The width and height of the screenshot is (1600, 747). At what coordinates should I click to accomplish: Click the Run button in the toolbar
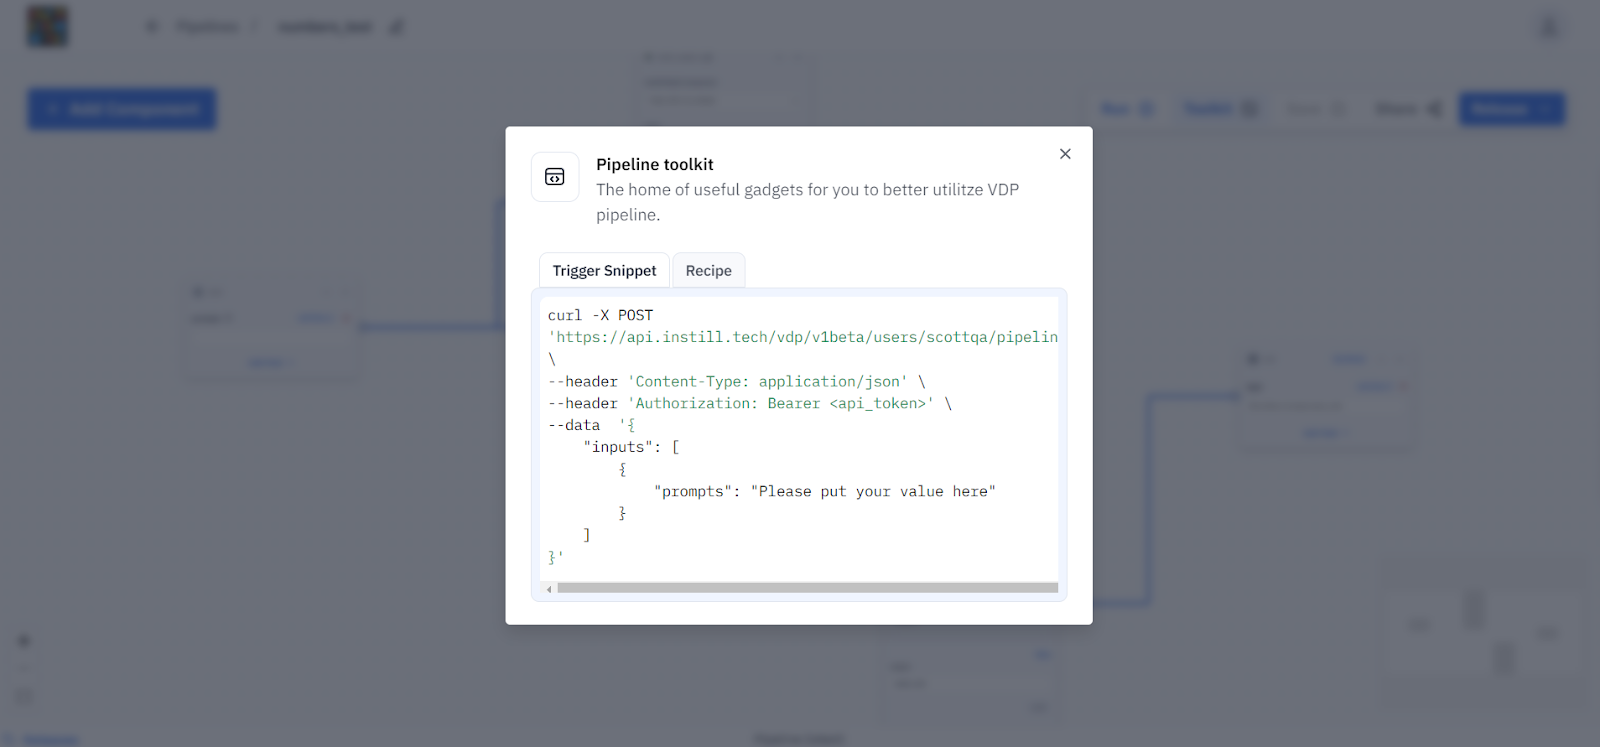[1126, 109]
